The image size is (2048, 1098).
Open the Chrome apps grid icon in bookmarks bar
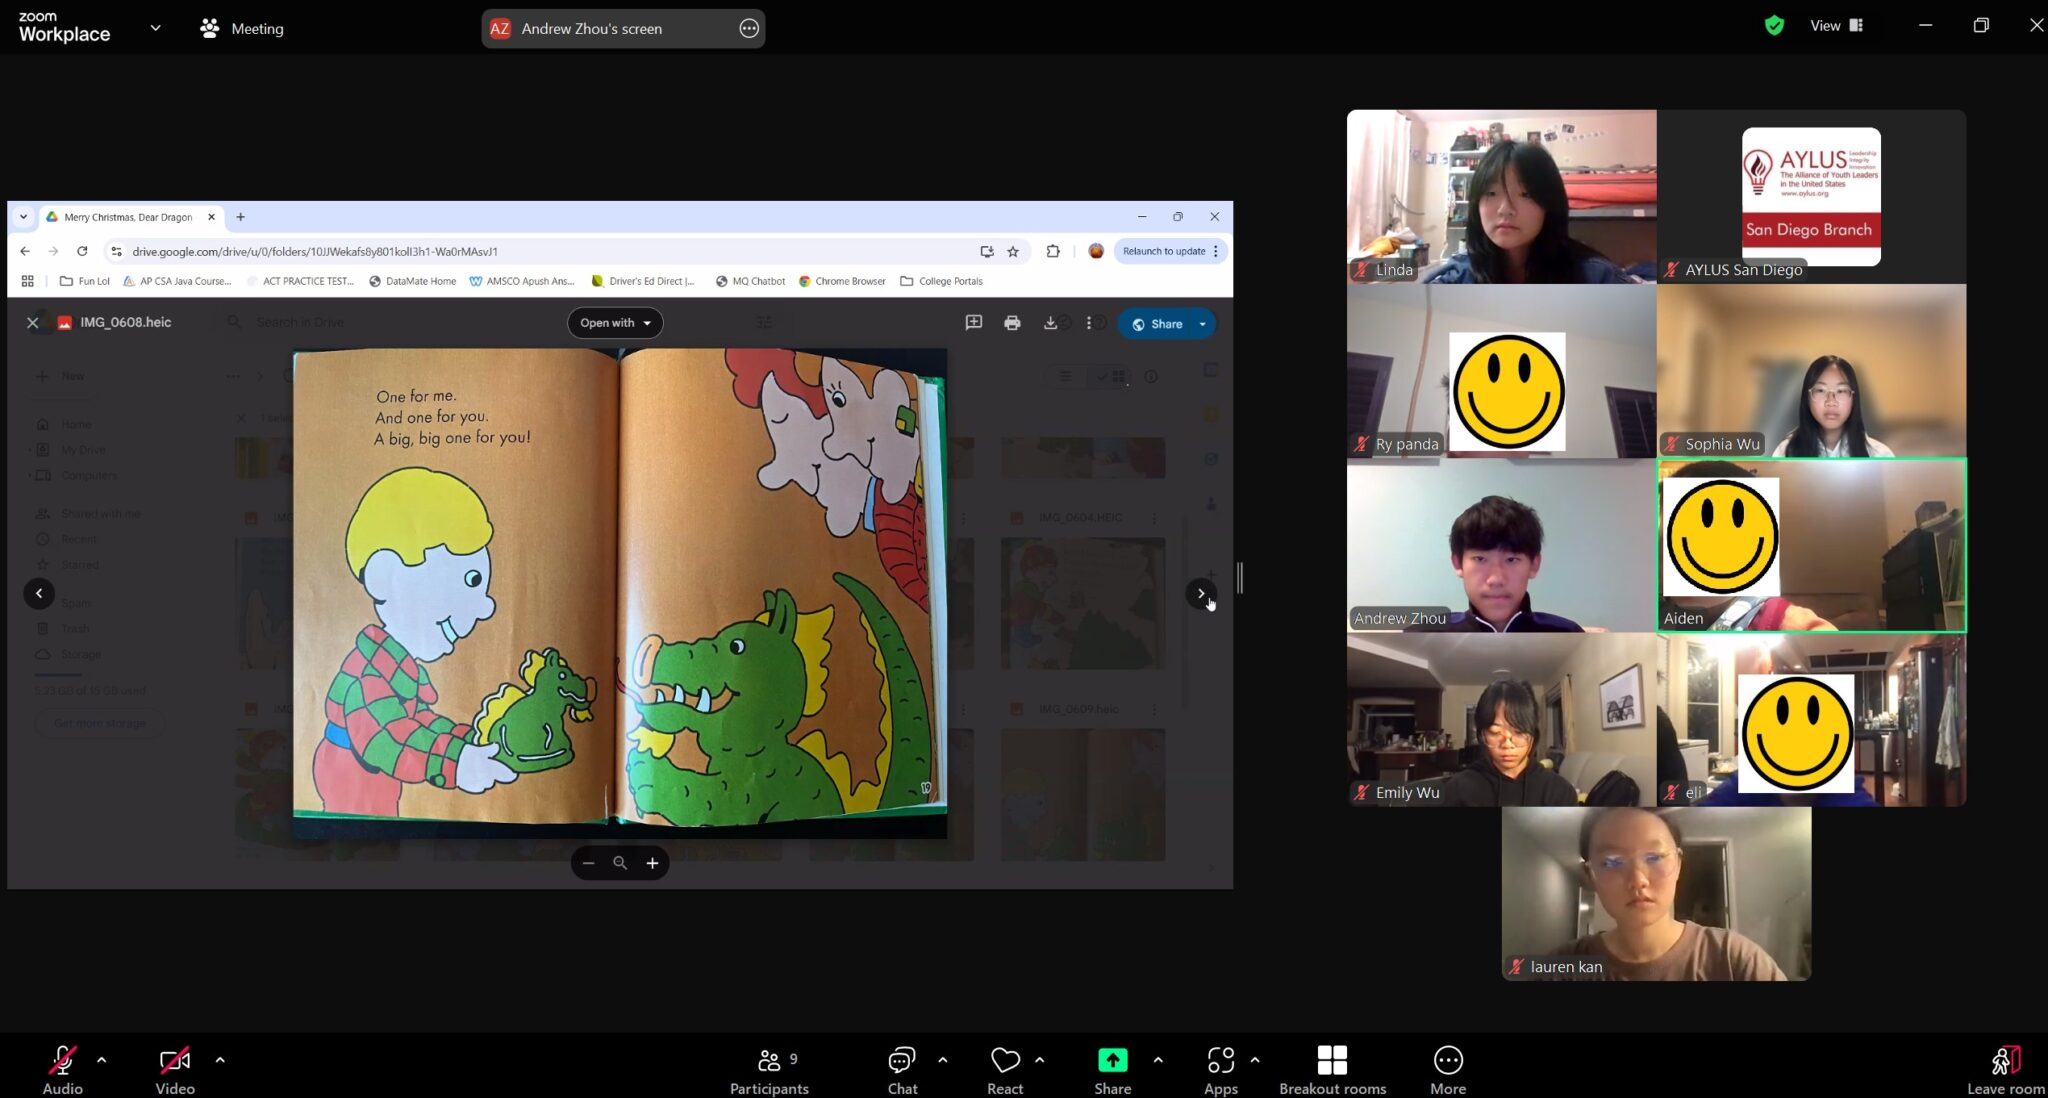coord(27,281)
